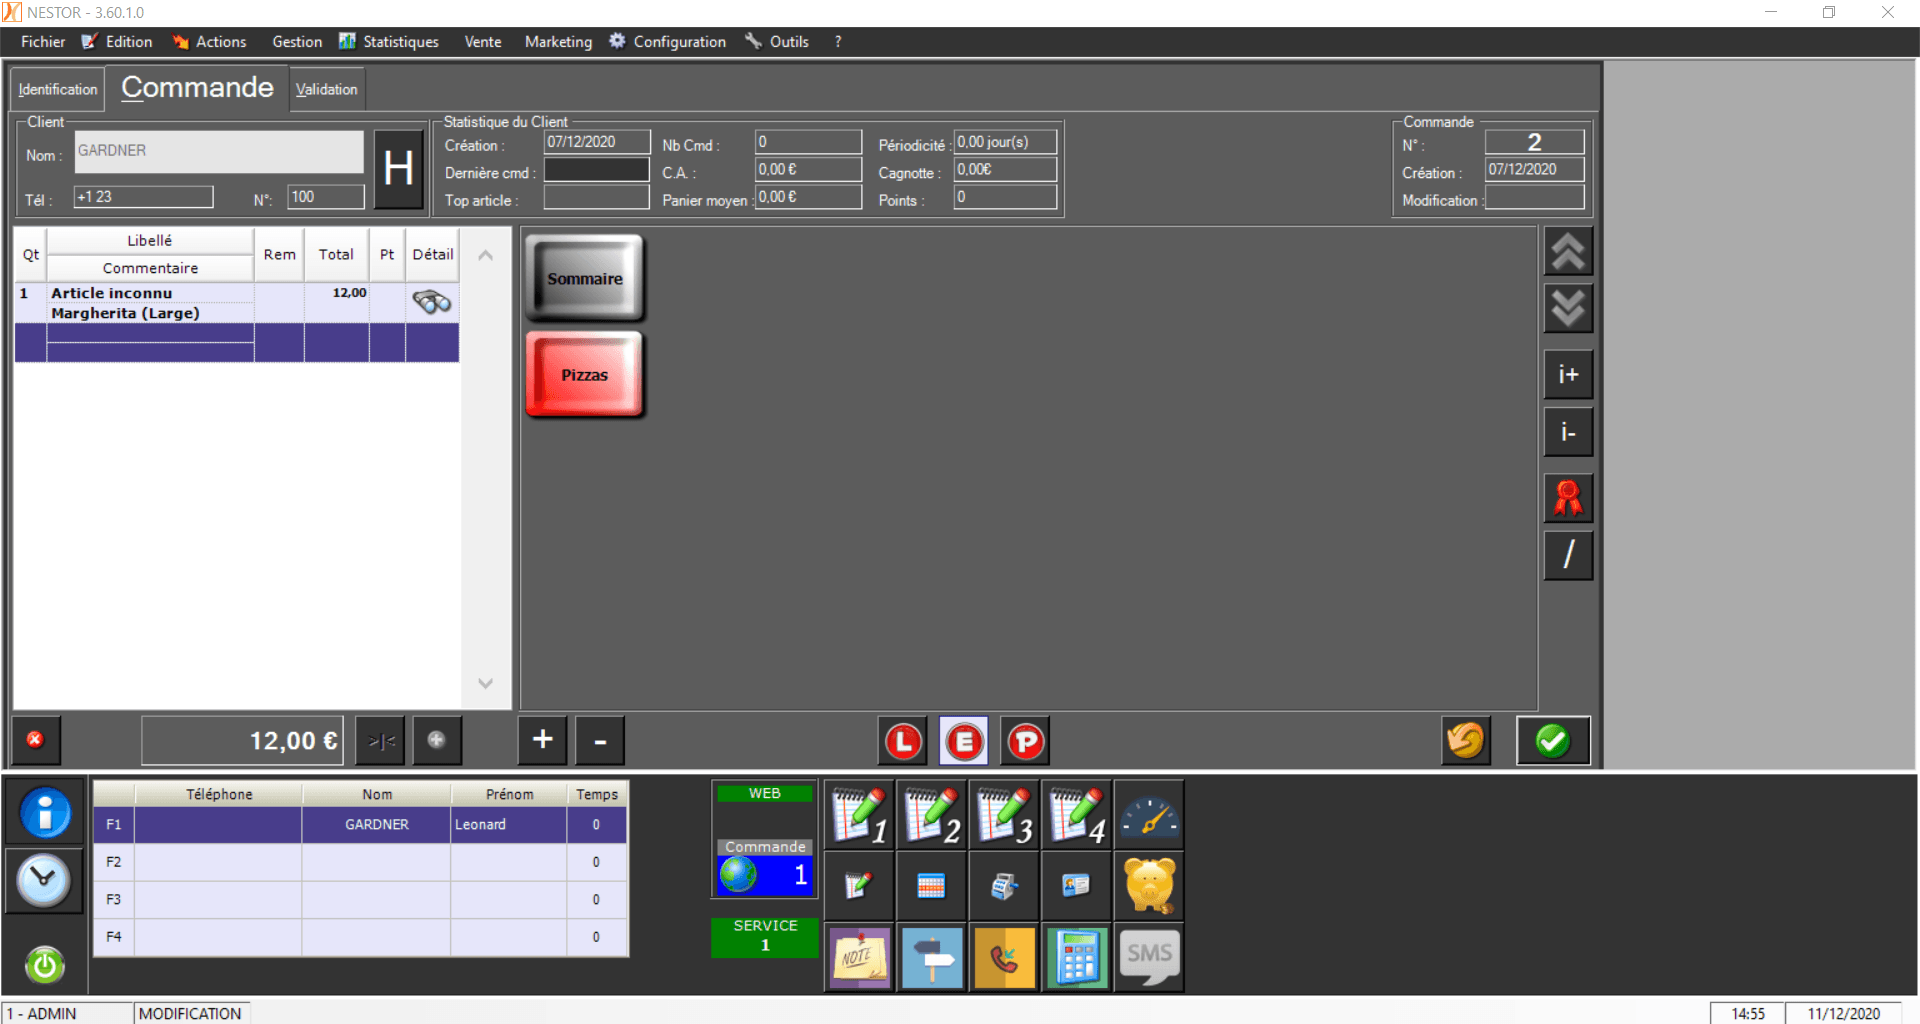Click the green SERVICE 1 button
This screenshot has height=1024, width=1920.
[x=765, y=937]
